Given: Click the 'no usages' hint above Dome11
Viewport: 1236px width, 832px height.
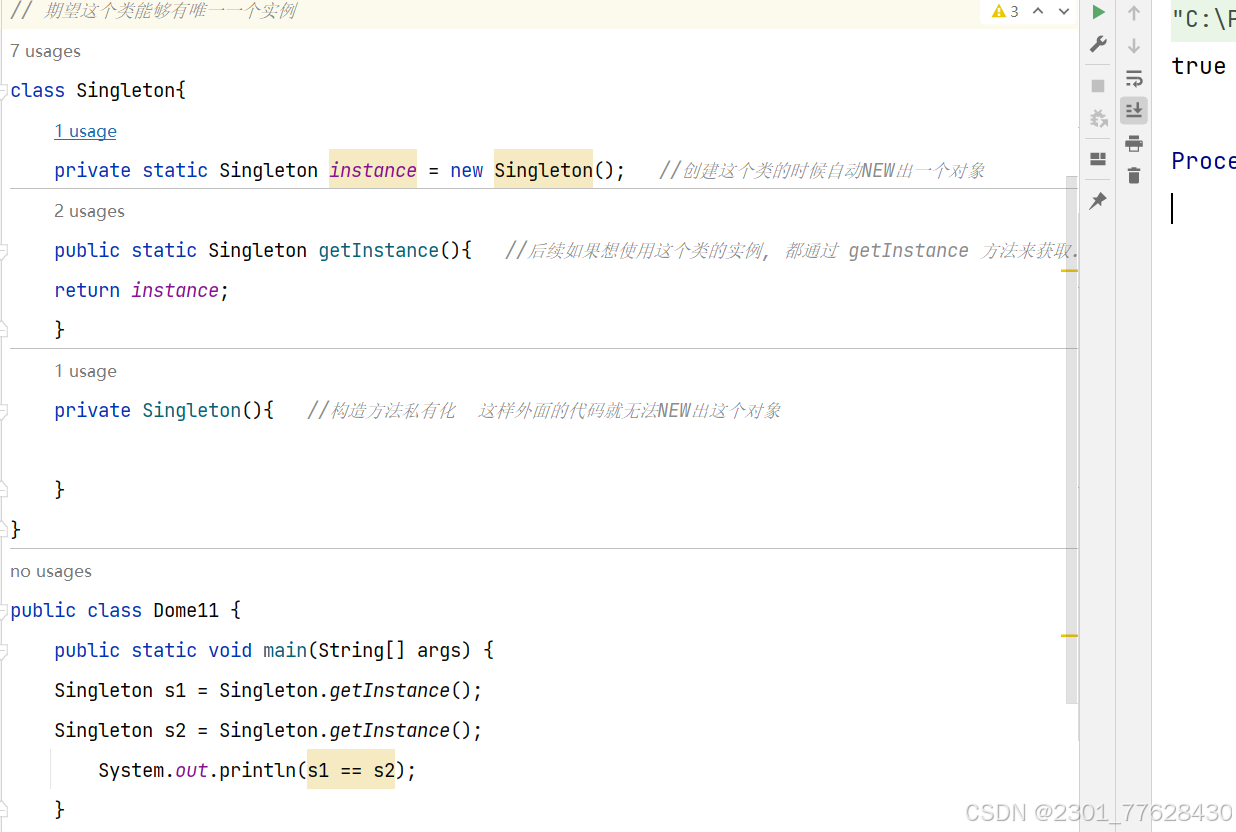Looking at the screenshot, I should 50,571.
